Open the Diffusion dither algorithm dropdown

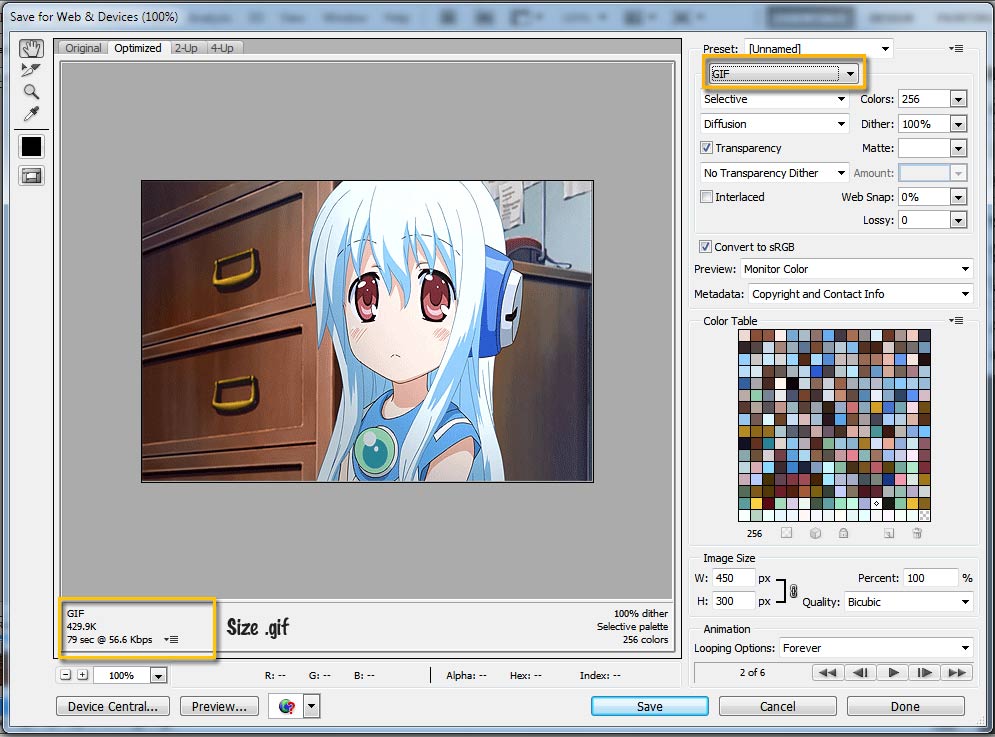point(774,124)
